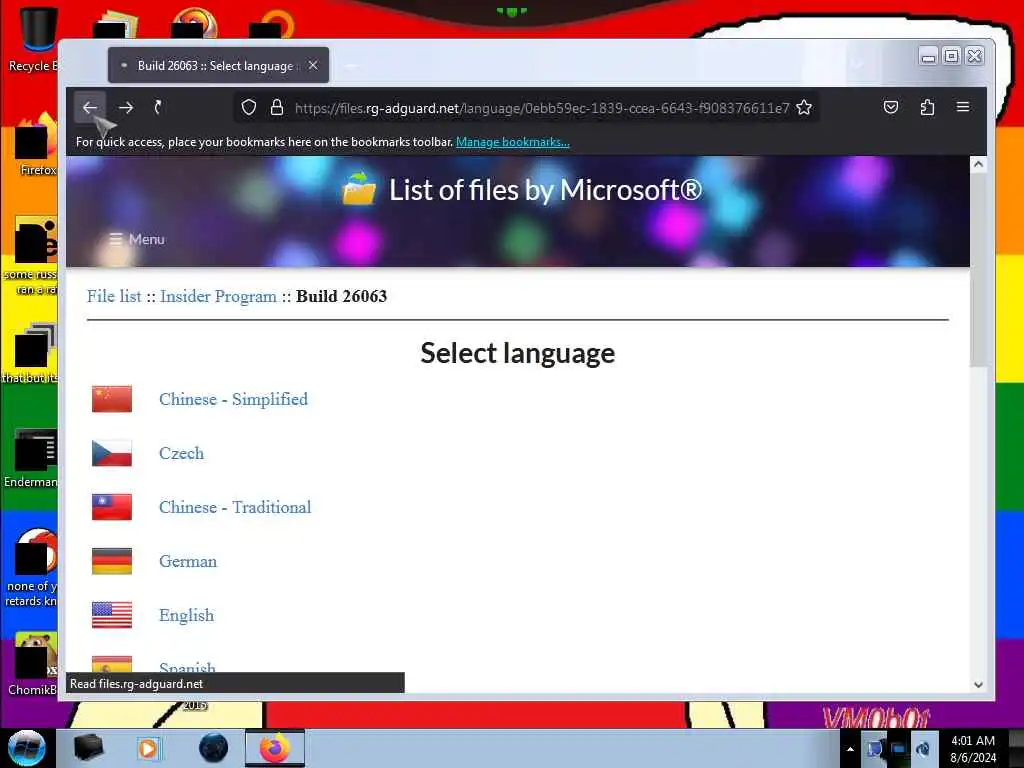1024x768 pixels.
Task: Choose the Chinese - Traditional language link
Action: coord(235,507)
